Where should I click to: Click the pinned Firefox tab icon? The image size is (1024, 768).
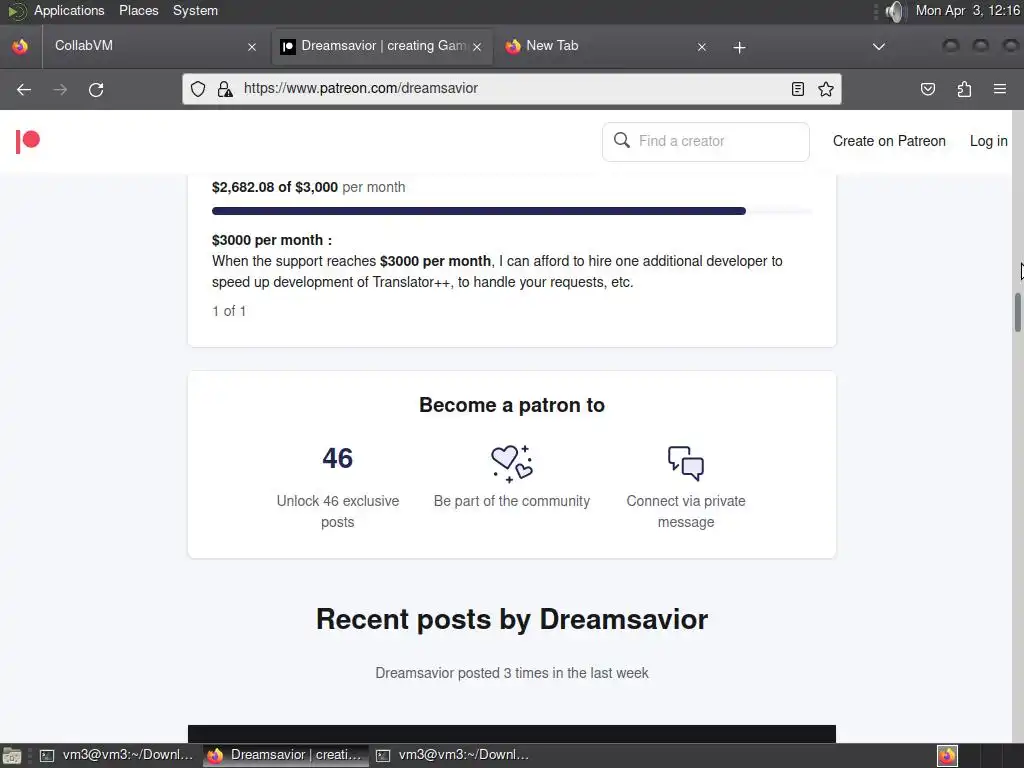pos(20,46)
